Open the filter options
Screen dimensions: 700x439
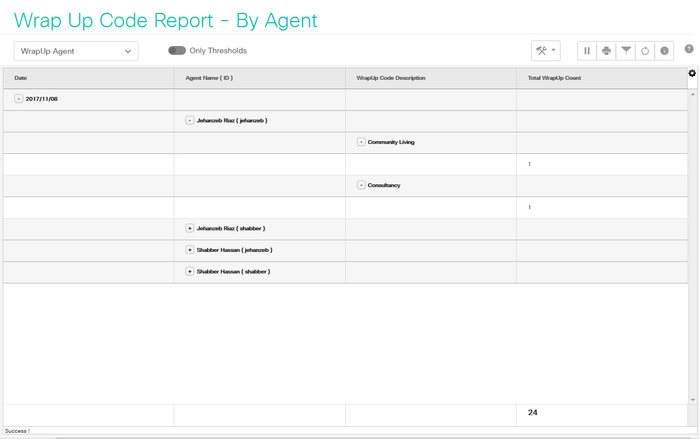coord(626,51)
